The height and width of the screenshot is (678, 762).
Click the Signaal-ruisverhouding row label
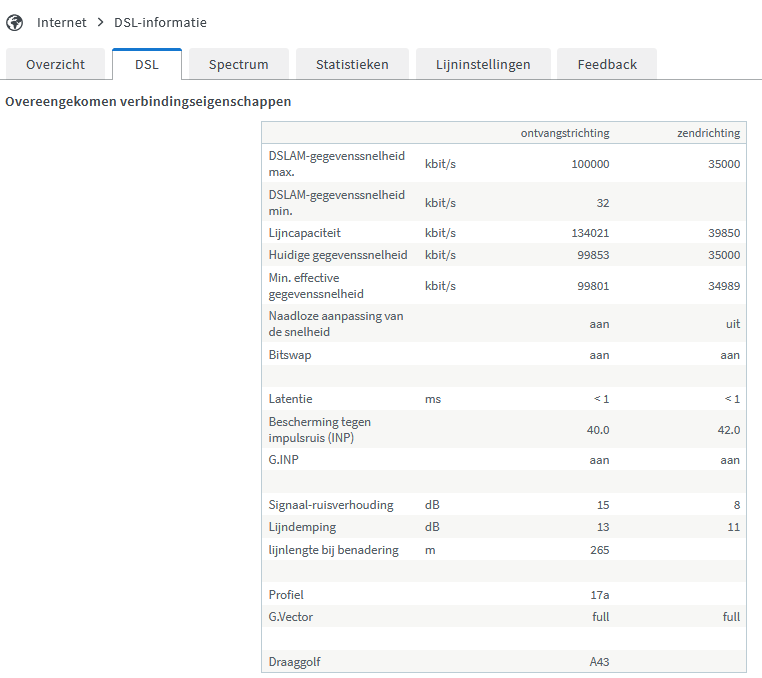[x=331, y=505]
